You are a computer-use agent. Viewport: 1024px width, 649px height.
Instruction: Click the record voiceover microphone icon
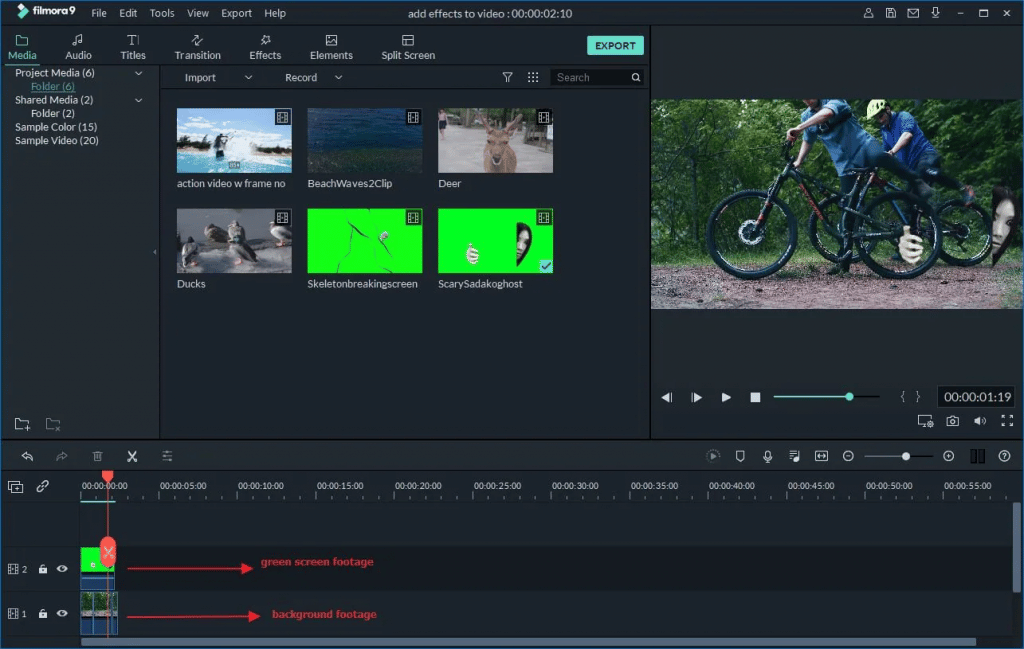pyautogui.click(x=767, y=456)
